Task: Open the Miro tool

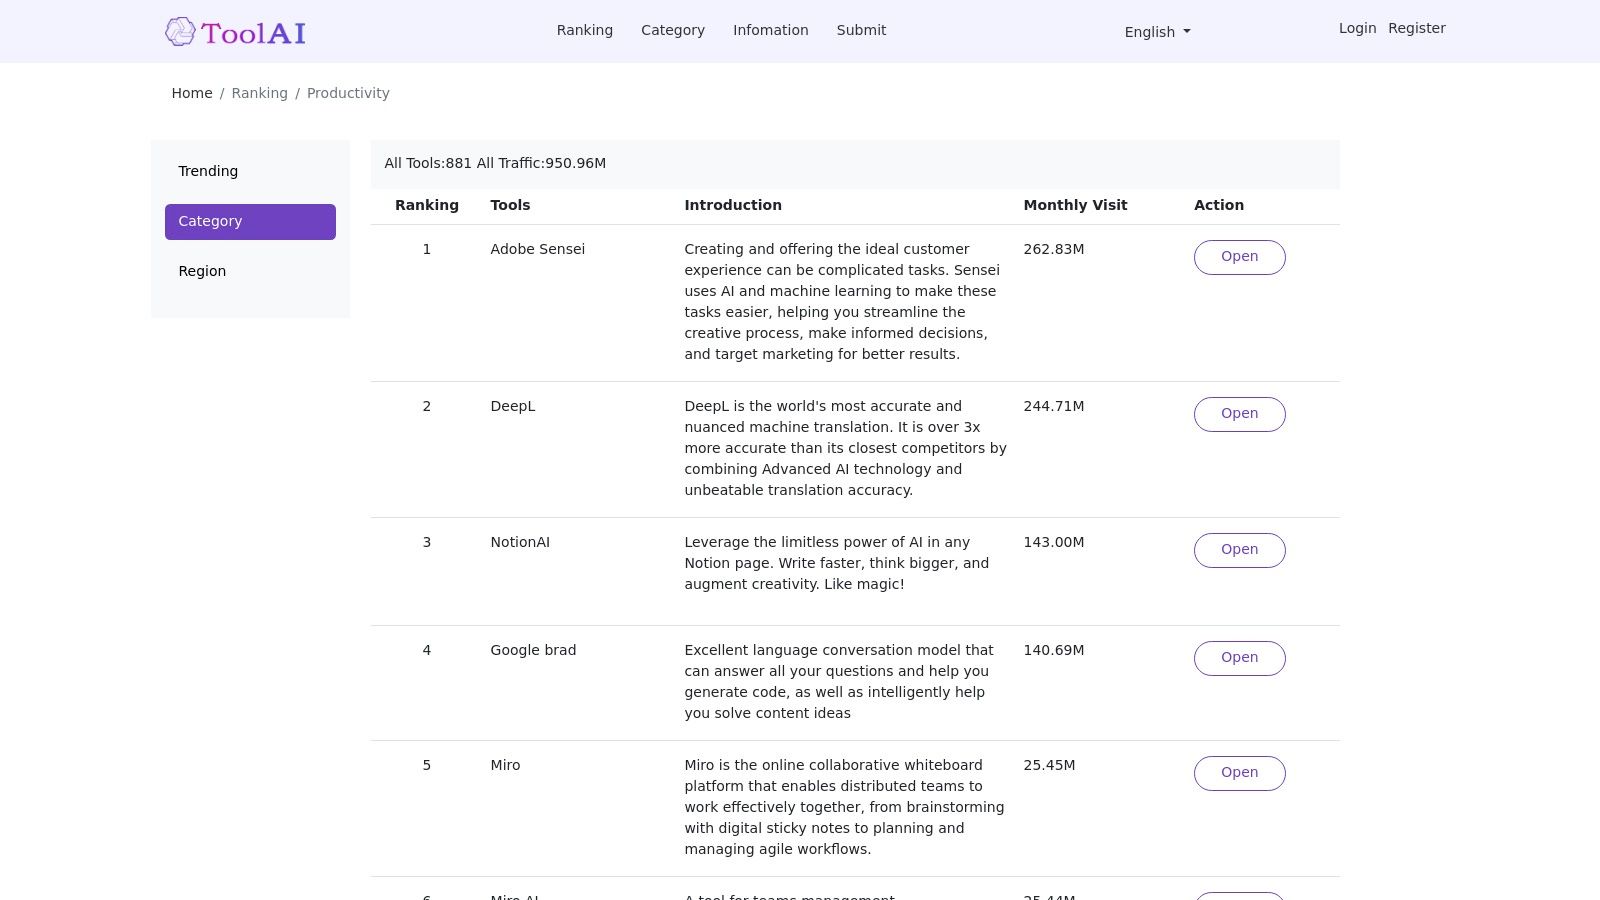Action: point(1239,773)
